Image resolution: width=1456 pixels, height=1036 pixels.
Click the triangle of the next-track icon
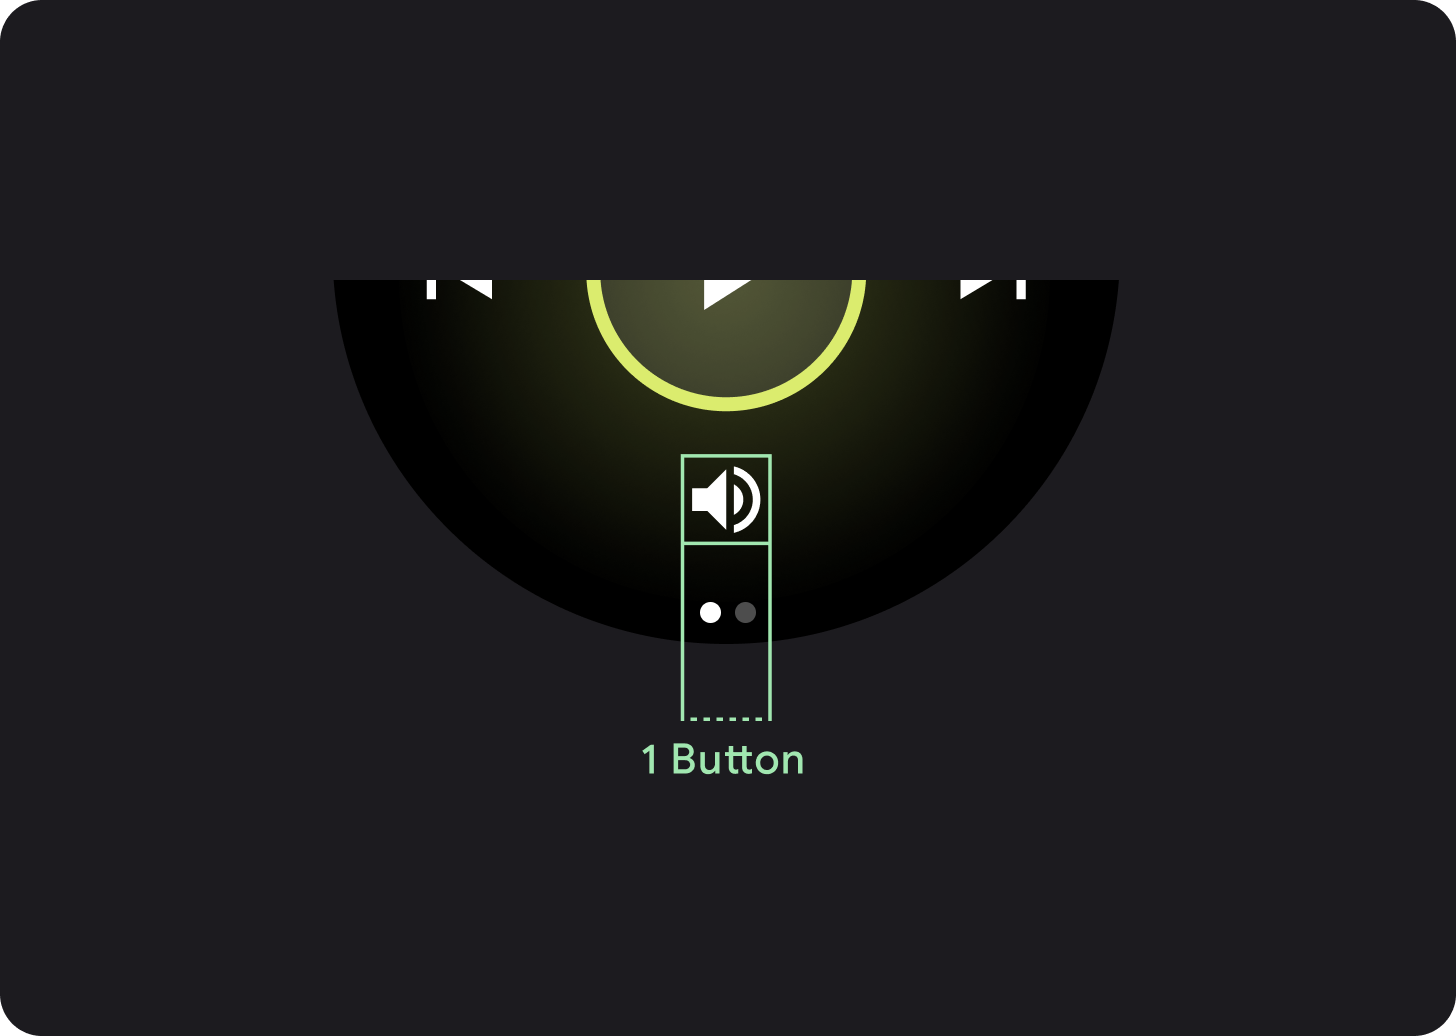pos(976,289)
